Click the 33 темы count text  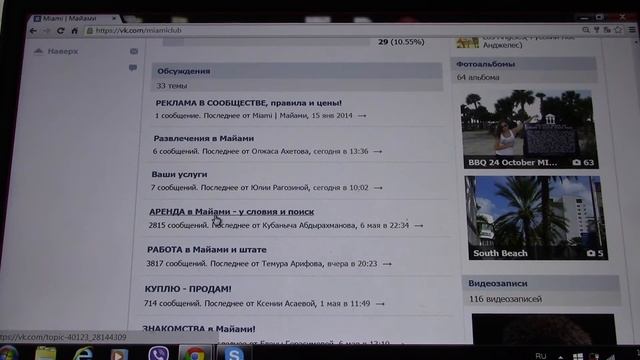(172, 86)
